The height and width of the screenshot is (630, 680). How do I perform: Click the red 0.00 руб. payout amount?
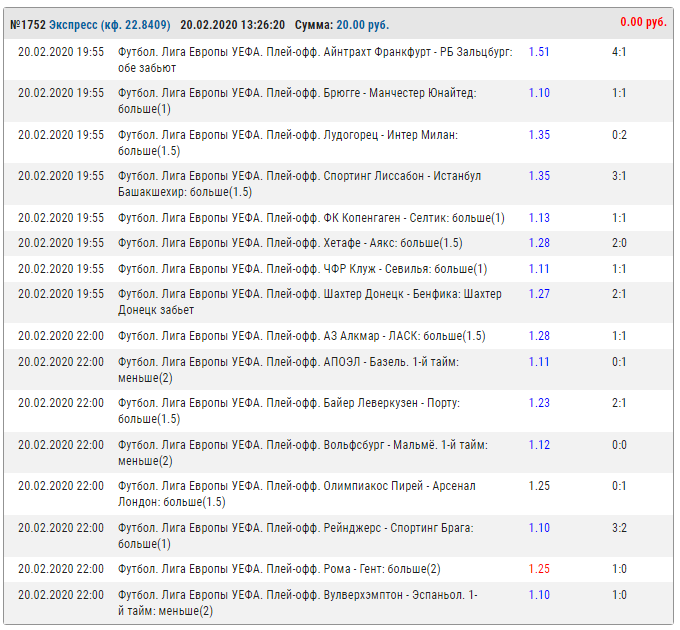(645, 21)
